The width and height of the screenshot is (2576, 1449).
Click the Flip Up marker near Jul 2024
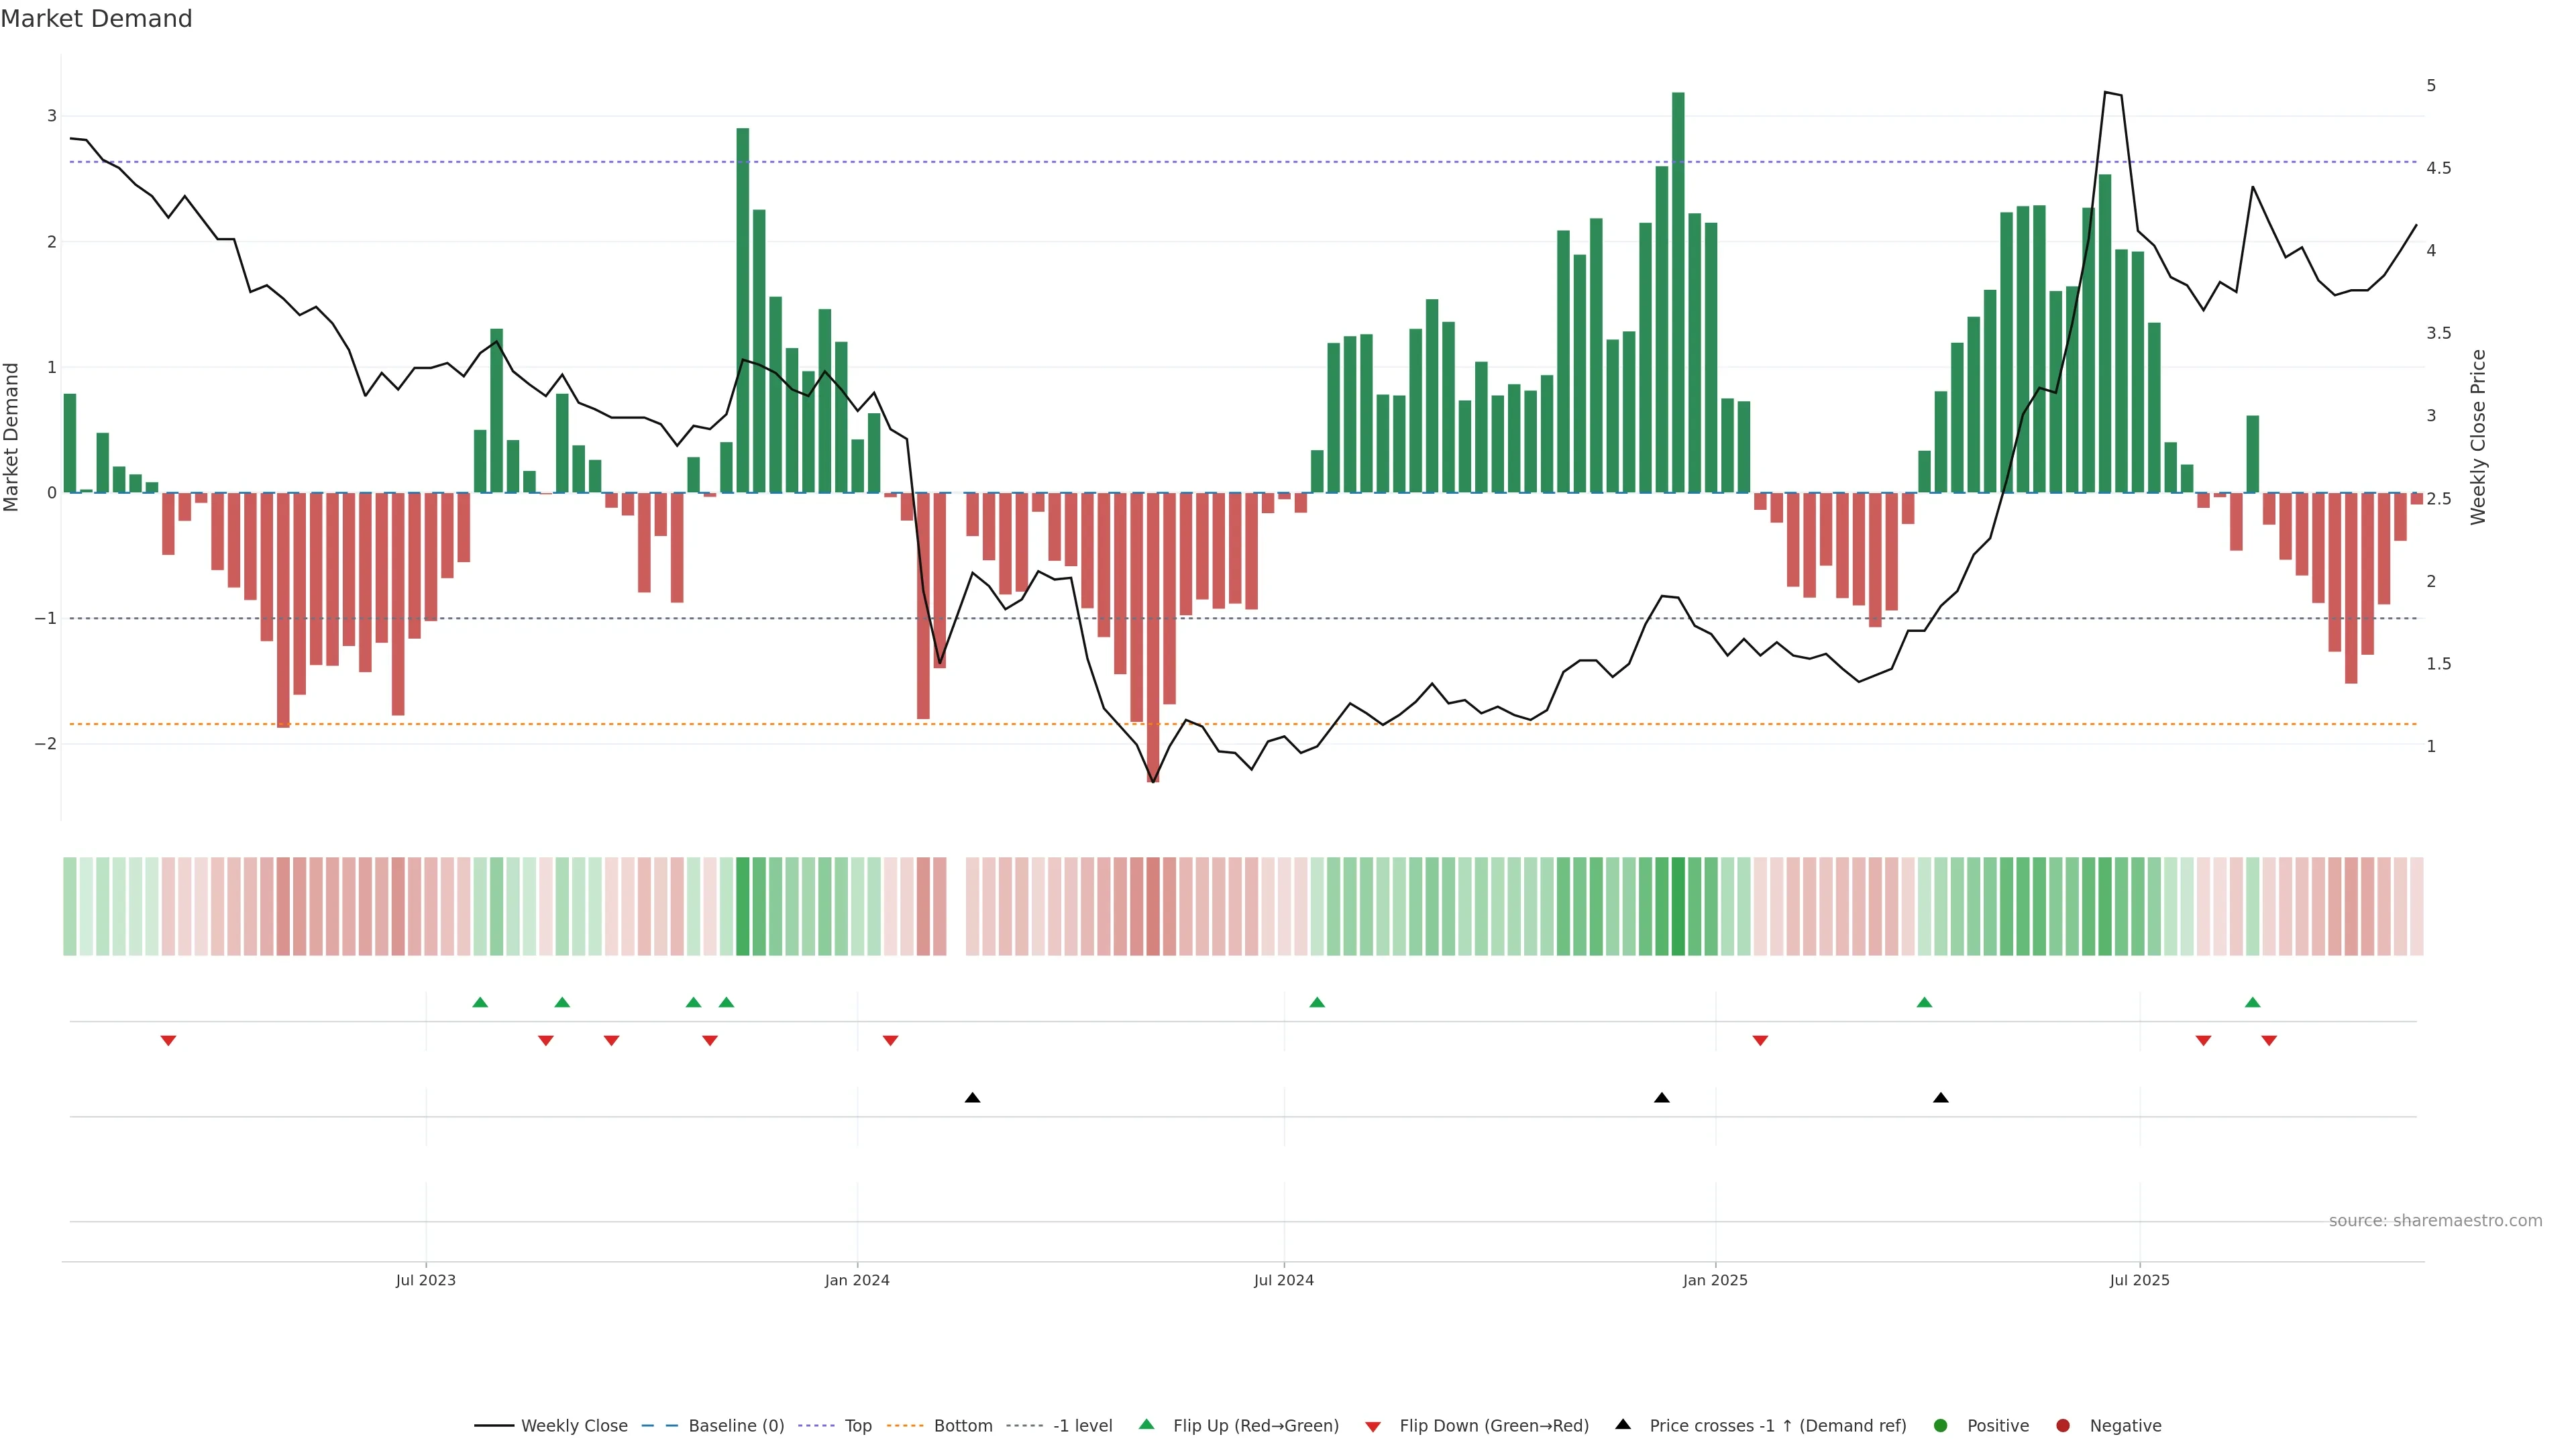[x=1317, y=1002]
